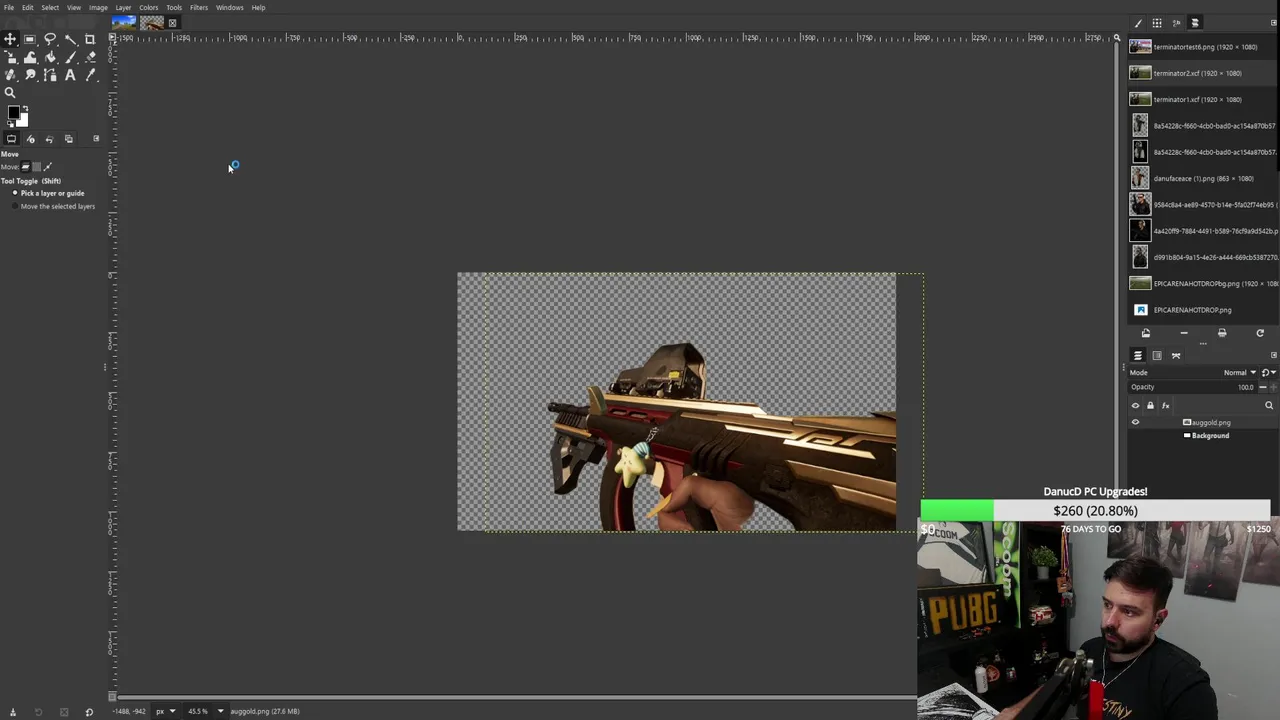Open the Edit menu
This screenshot has height=720, width=1280.
pos(28,7)
